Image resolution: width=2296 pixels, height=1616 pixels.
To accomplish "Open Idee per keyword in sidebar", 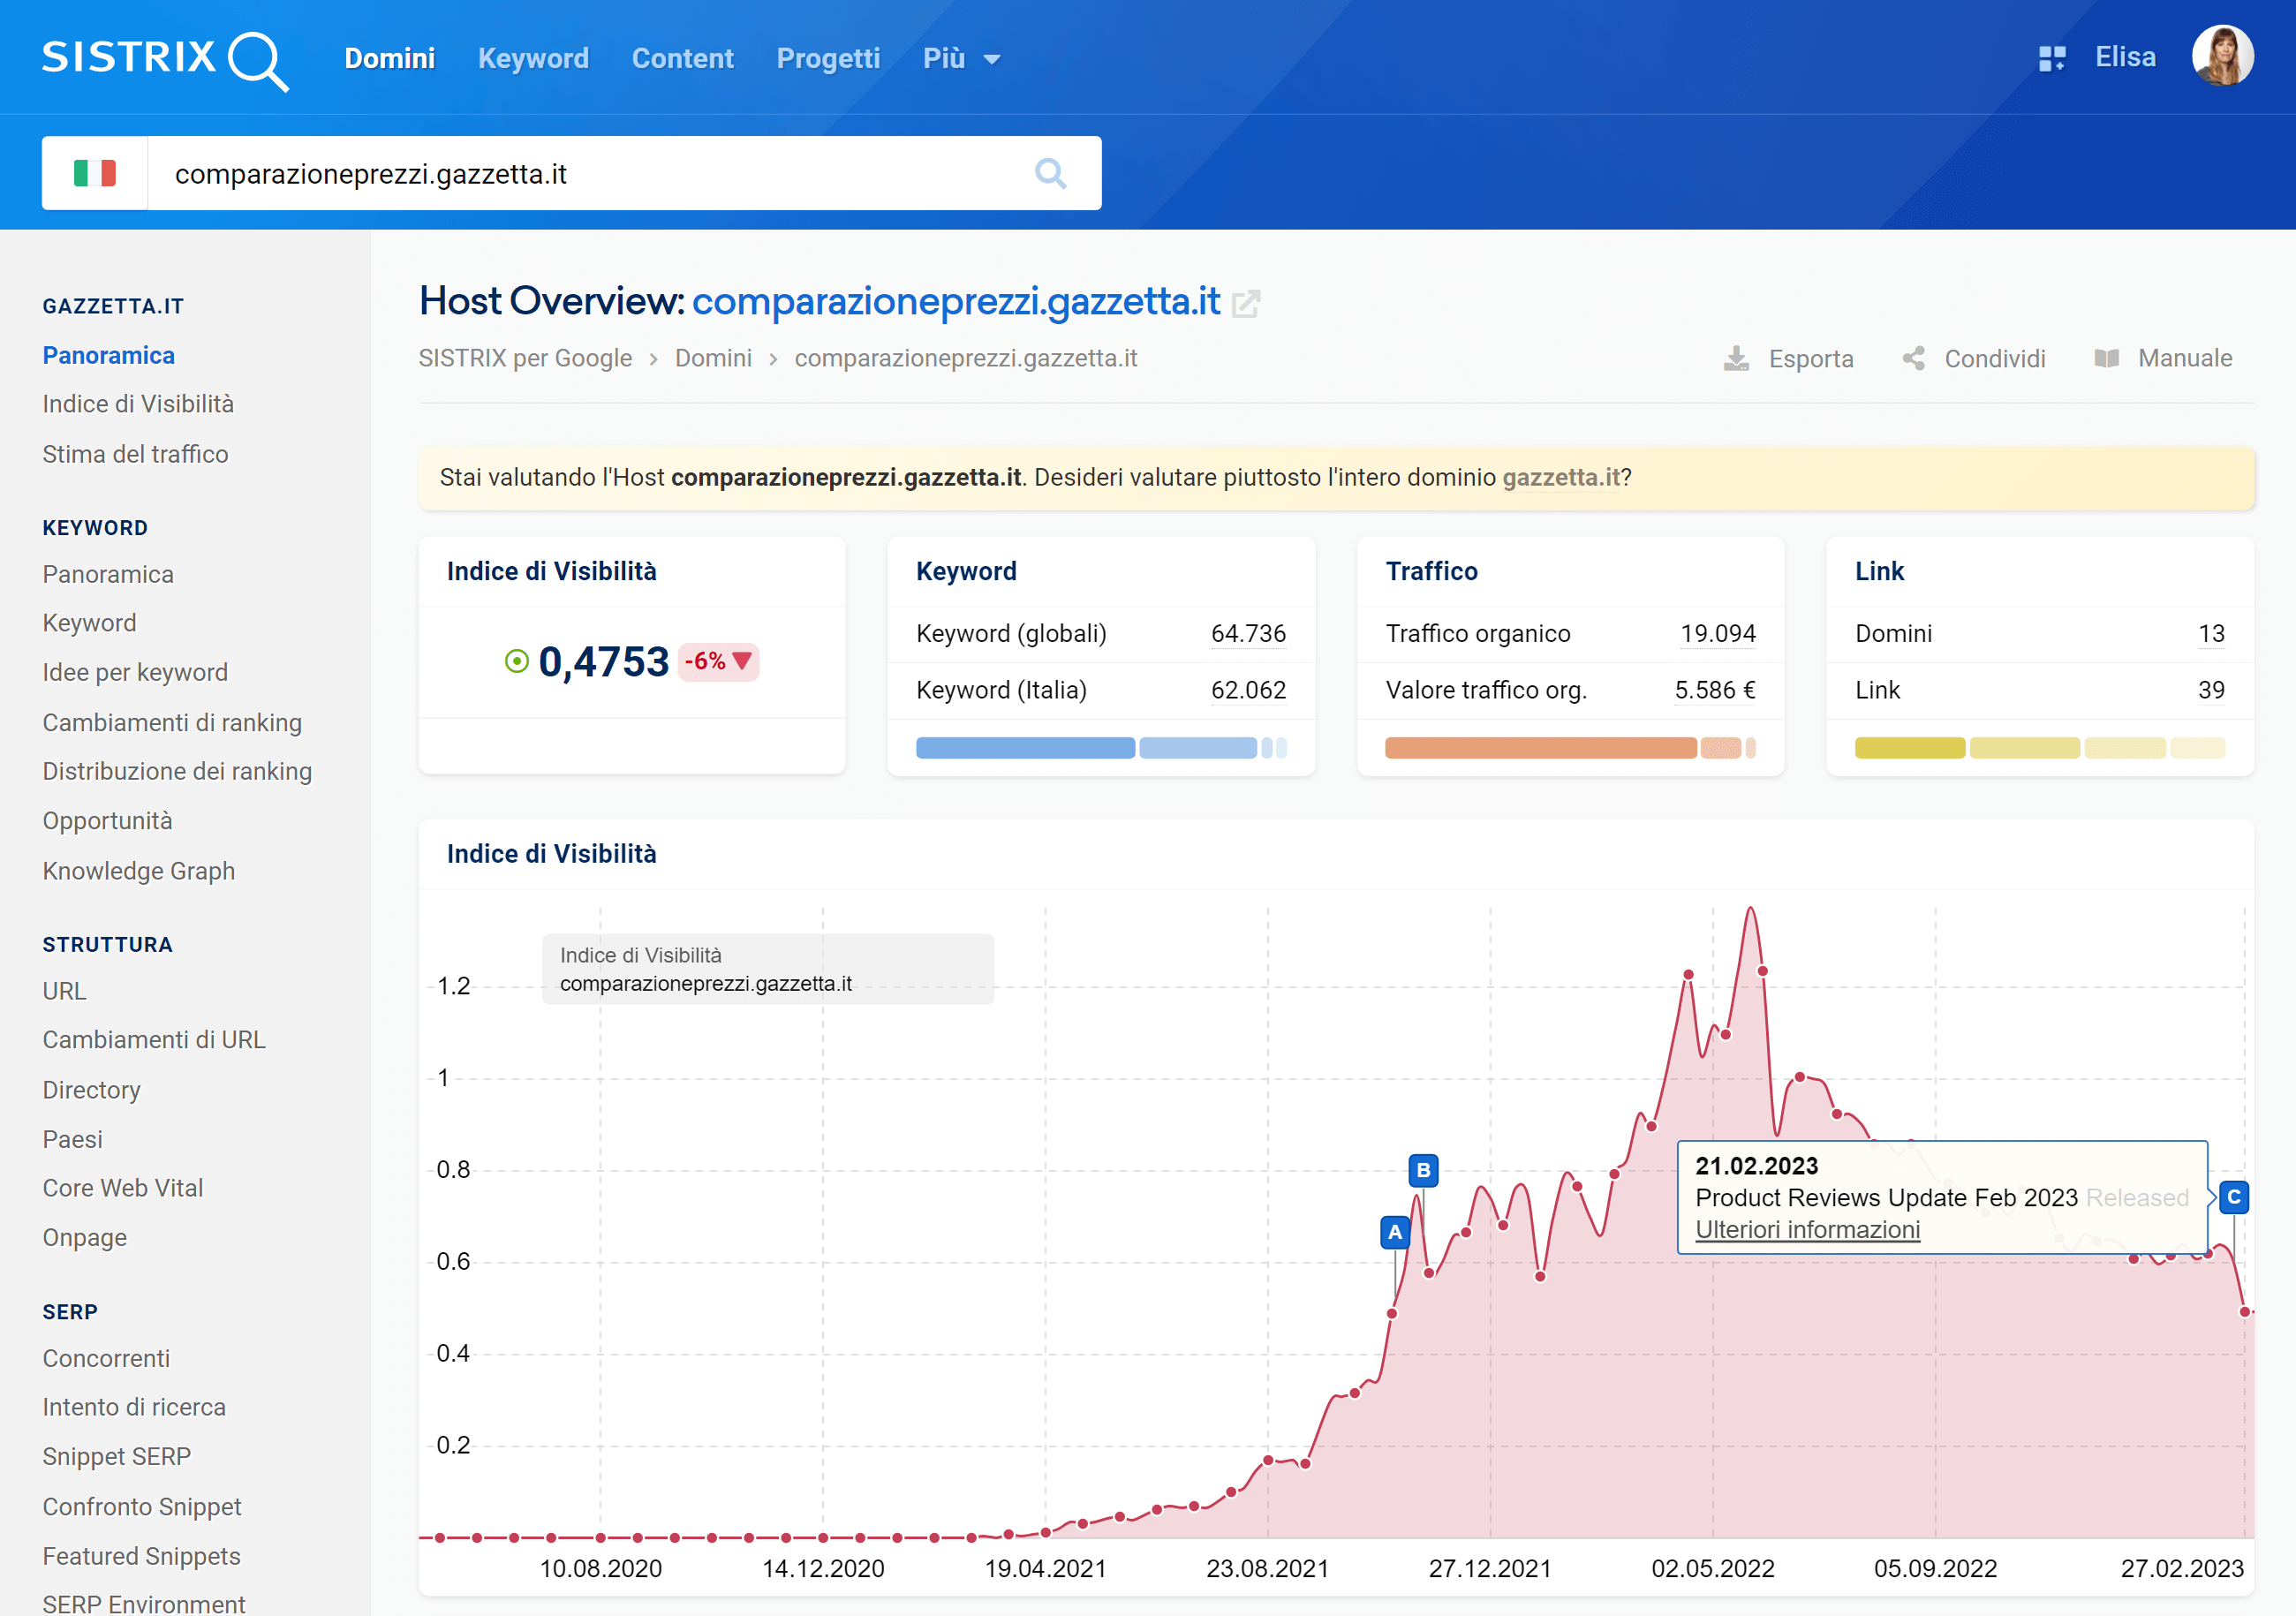I will tap(135, 673).
